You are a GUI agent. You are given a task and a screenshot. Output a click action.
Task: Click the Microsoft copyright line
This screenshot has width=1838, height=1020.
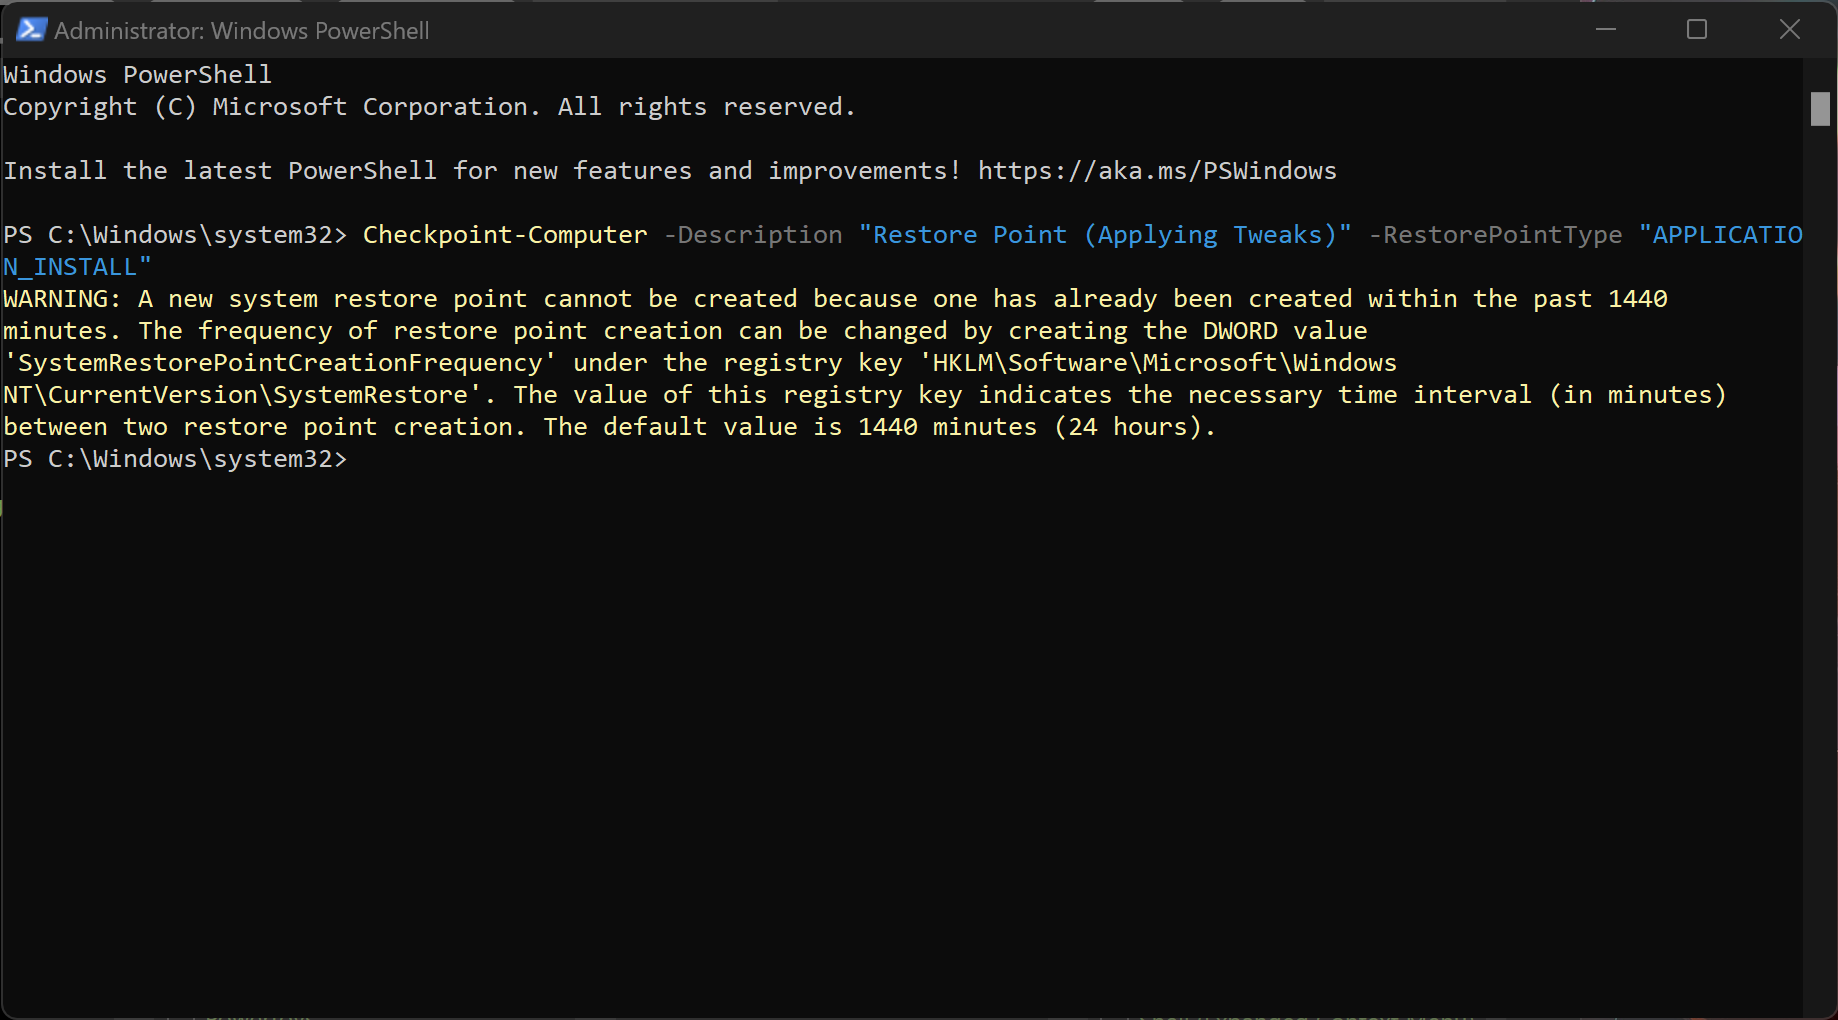point(428,106)
